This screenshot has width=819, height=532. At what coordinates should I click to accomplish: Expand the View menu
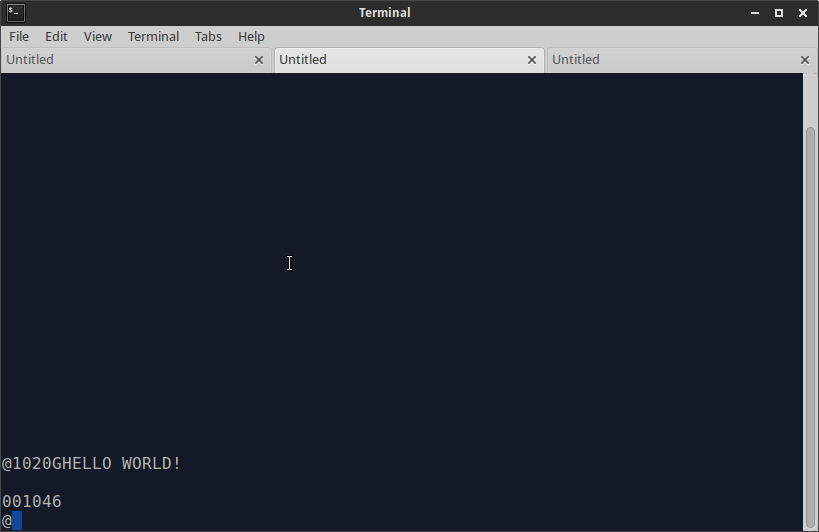click(97, 36)
